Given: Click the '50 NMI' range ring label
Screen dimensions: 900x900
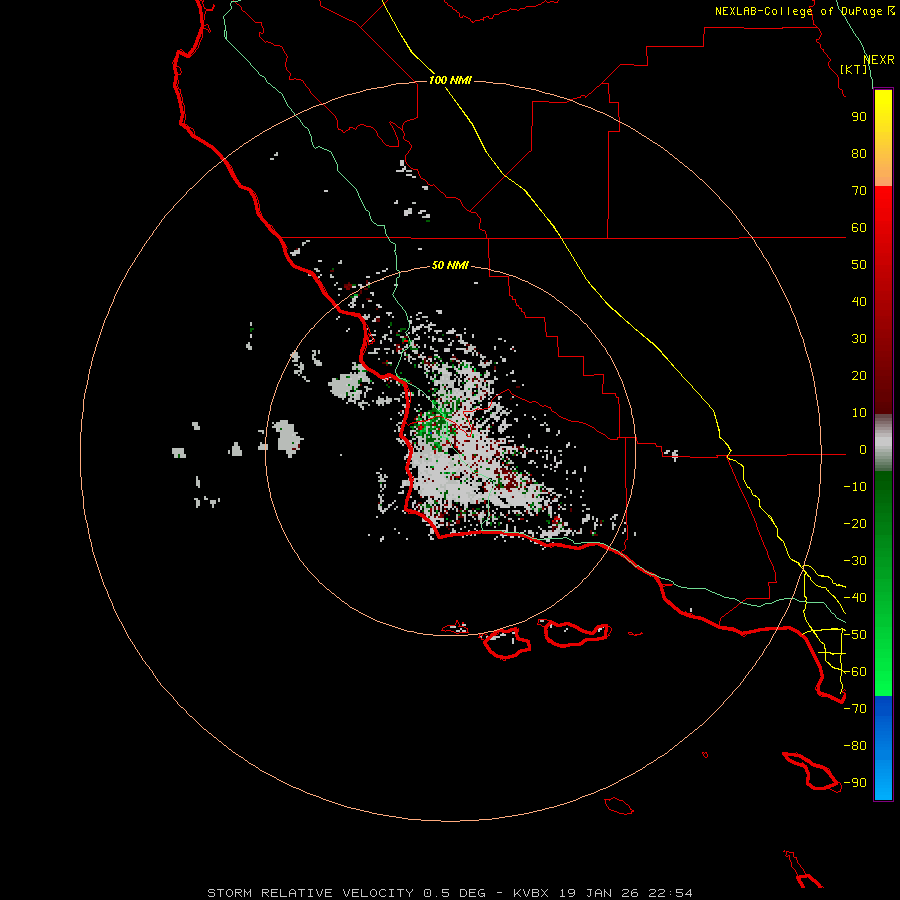Looking at the screenshot, I should point(450,265).
